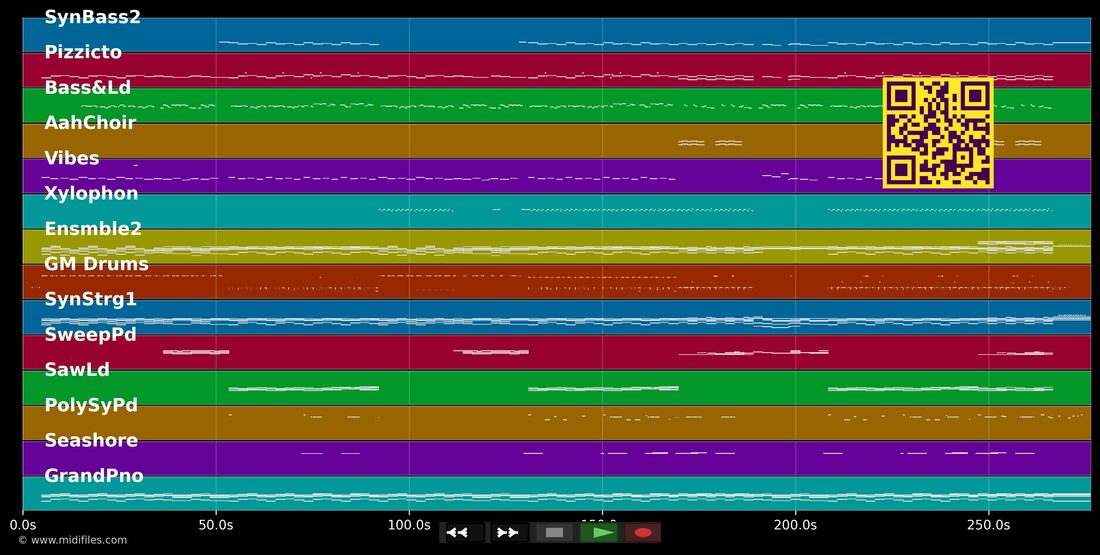Select the Xylophon track label
Viewport: 1100px width, 555px height.
click(91, 194)
